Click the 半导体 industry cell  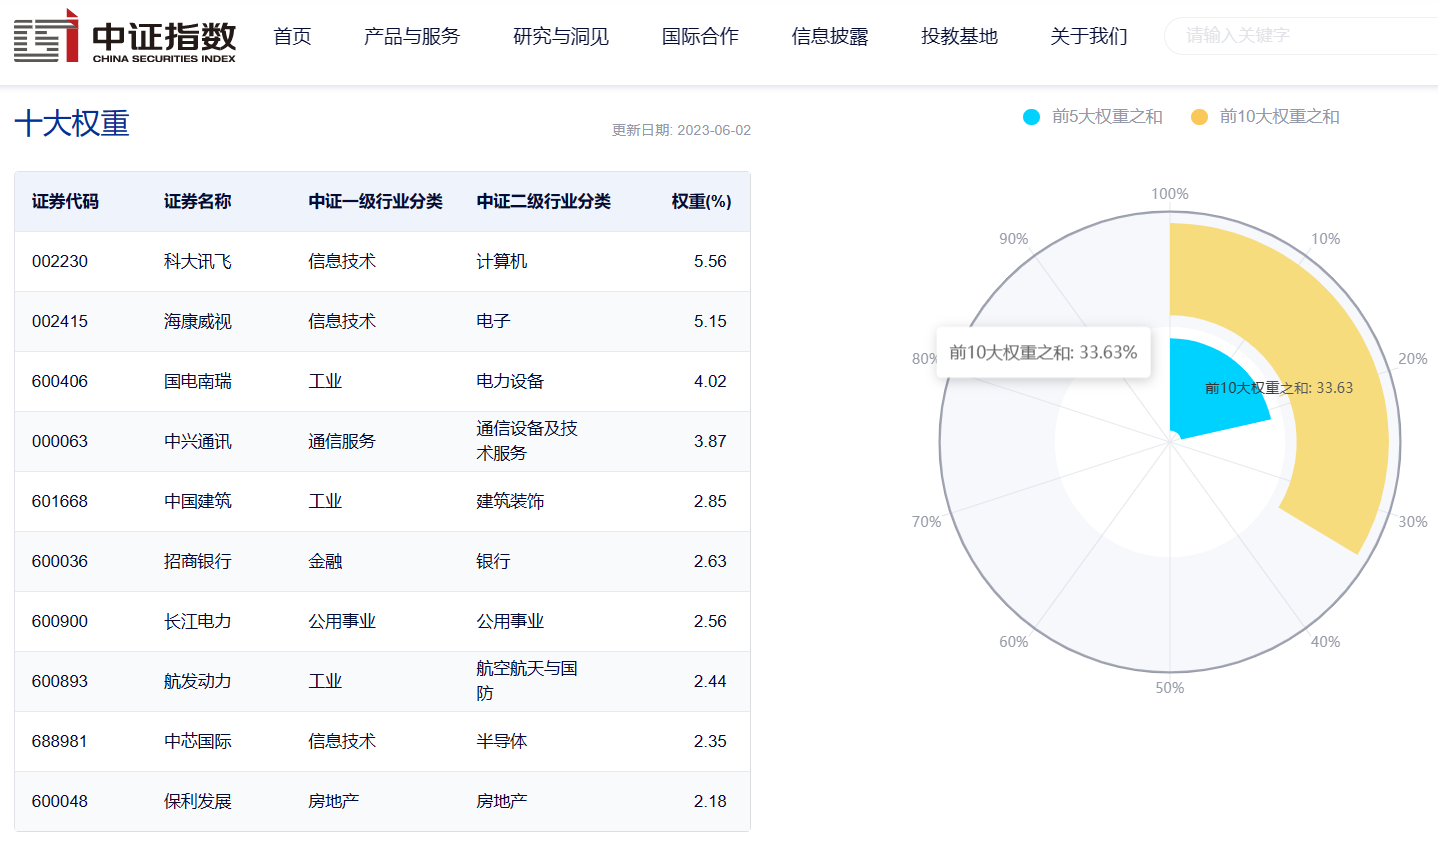[x=501, y=742]
